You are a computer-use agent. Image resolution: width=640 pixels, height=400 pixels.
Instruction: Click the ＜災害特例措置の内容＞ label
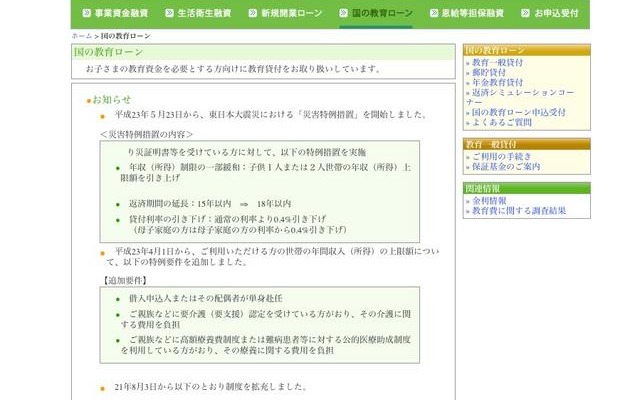146,134
